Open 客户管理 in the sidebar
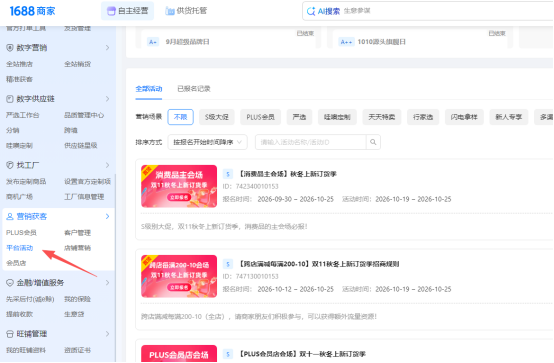 point(77,233)
